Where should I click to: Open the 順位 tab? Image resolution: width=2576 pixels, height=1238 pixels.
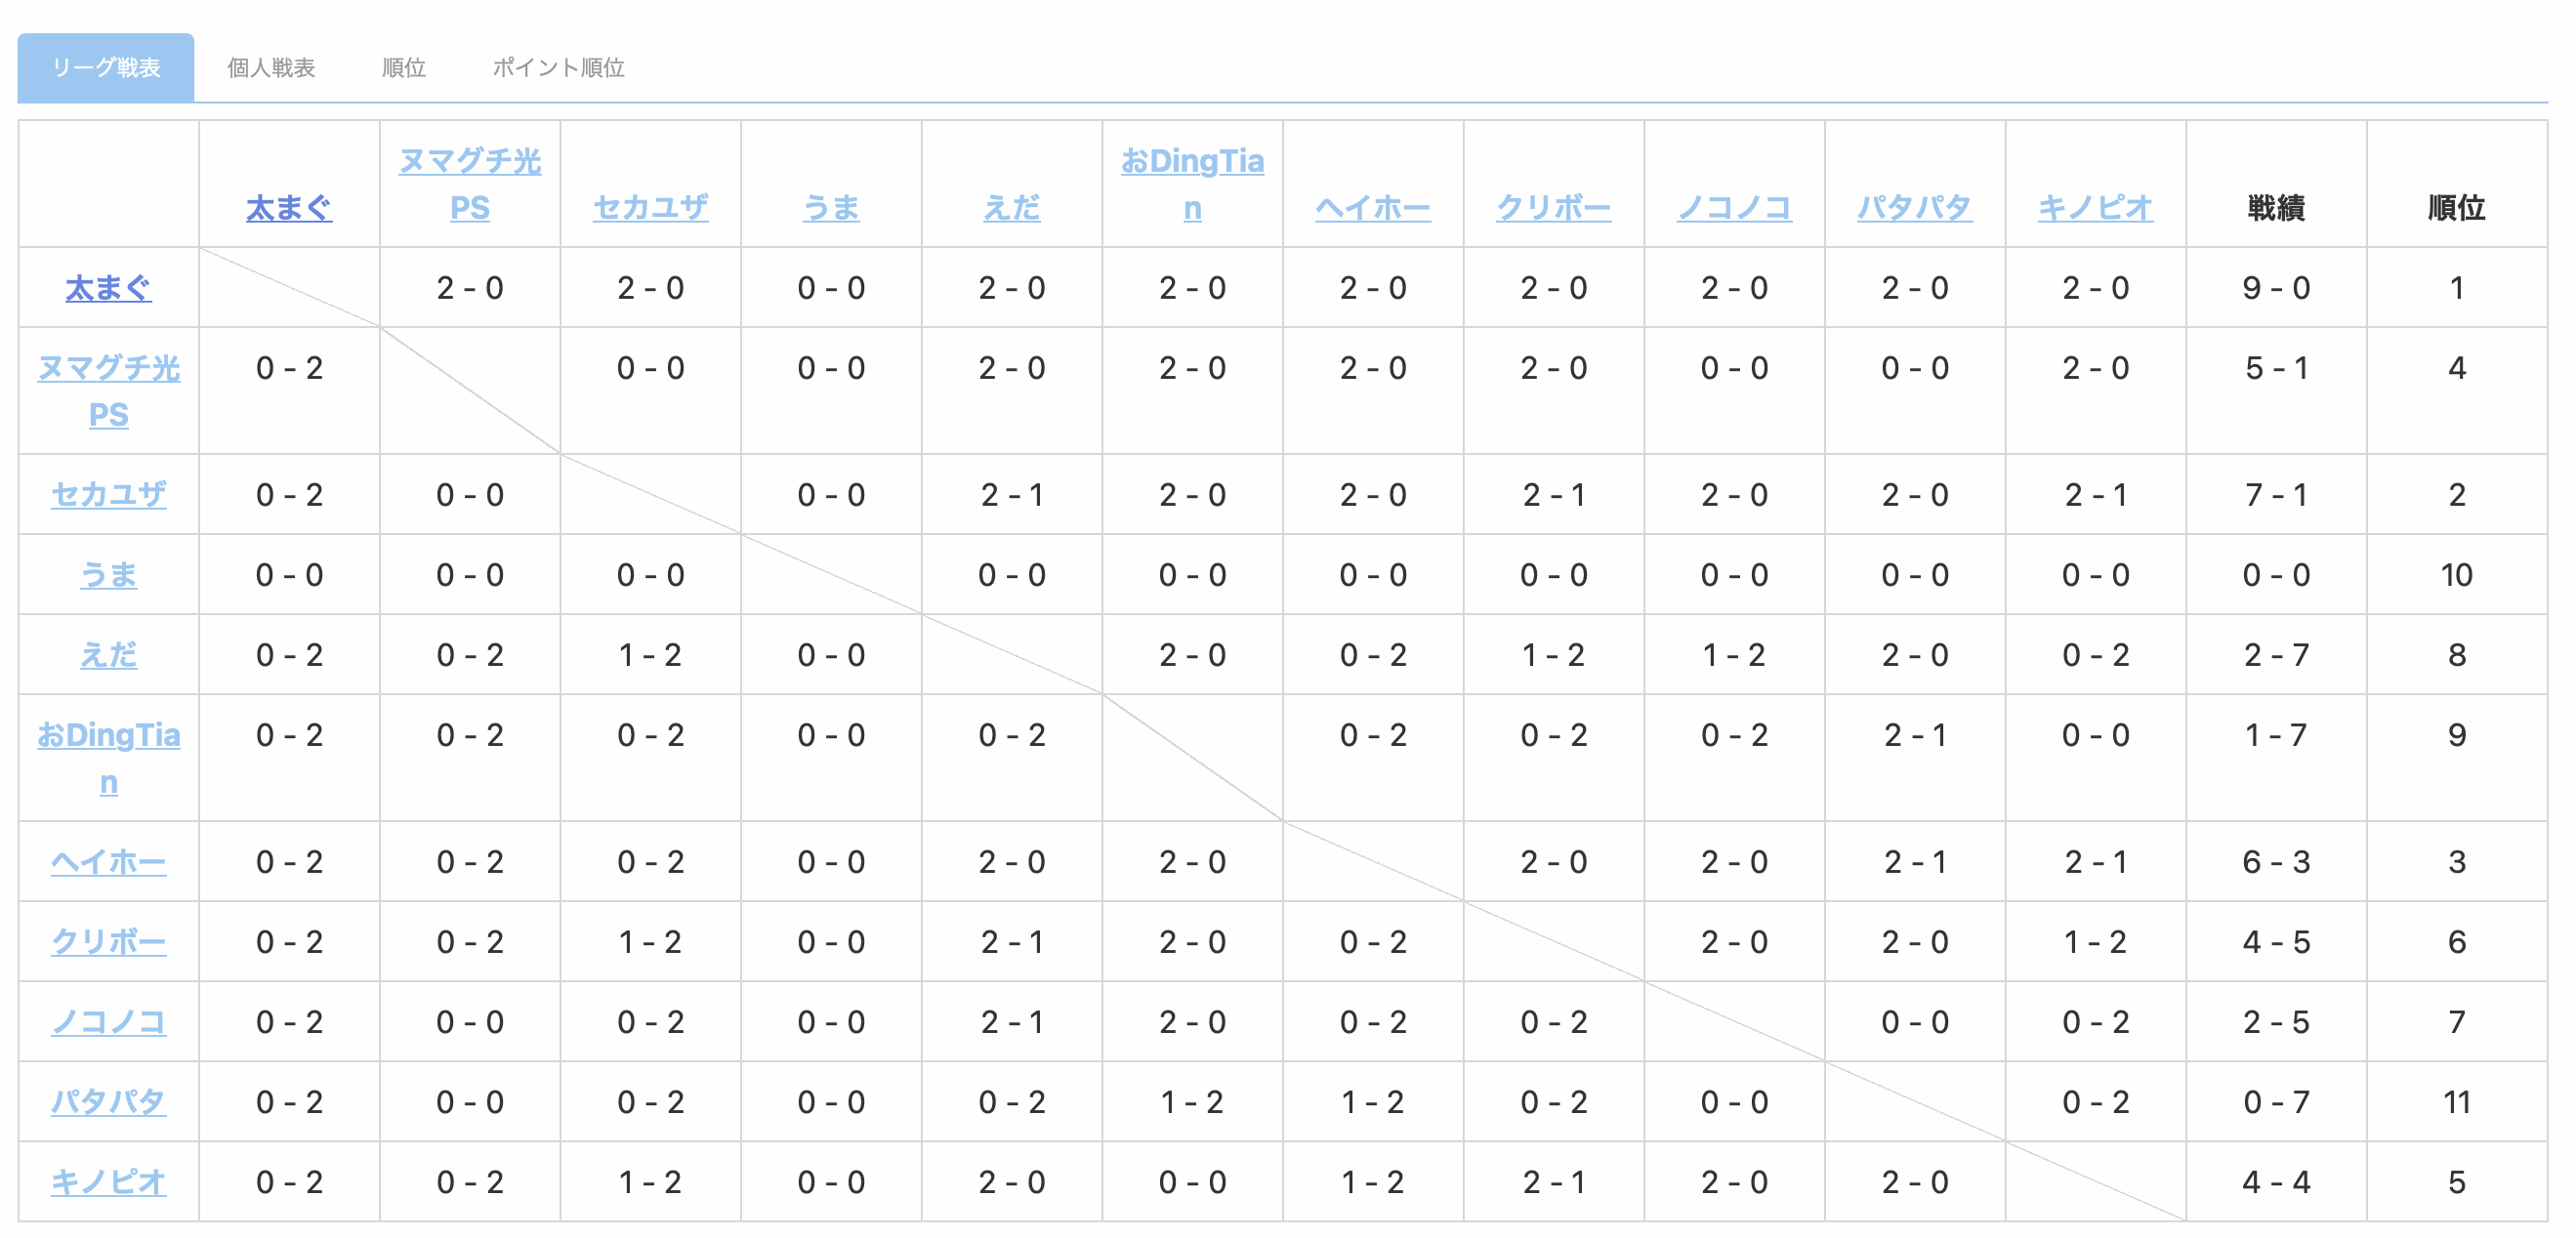tap(404, 68)
